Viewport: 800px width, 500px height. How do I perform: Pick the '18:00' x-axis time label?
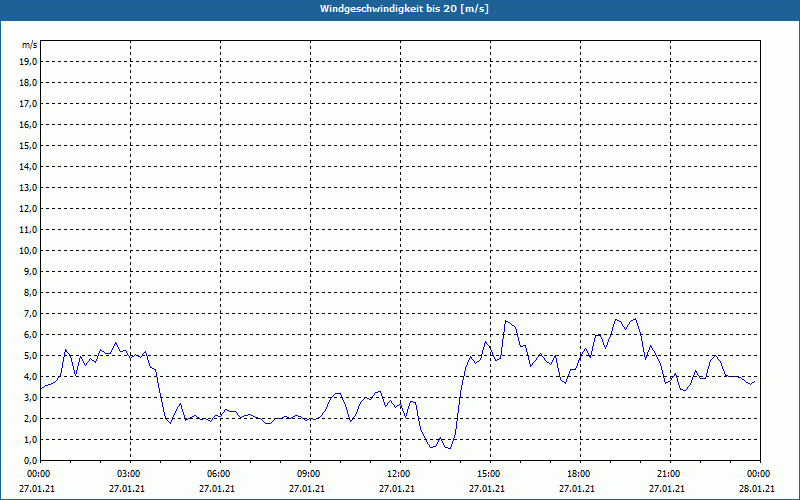click(x=578, y=474)
